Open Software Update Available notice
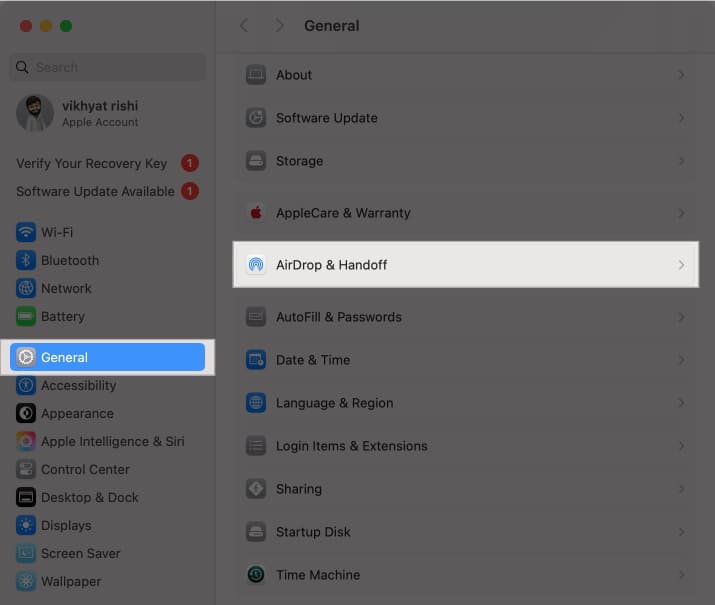This screenshot has height=605, width=715. point(107,191)
